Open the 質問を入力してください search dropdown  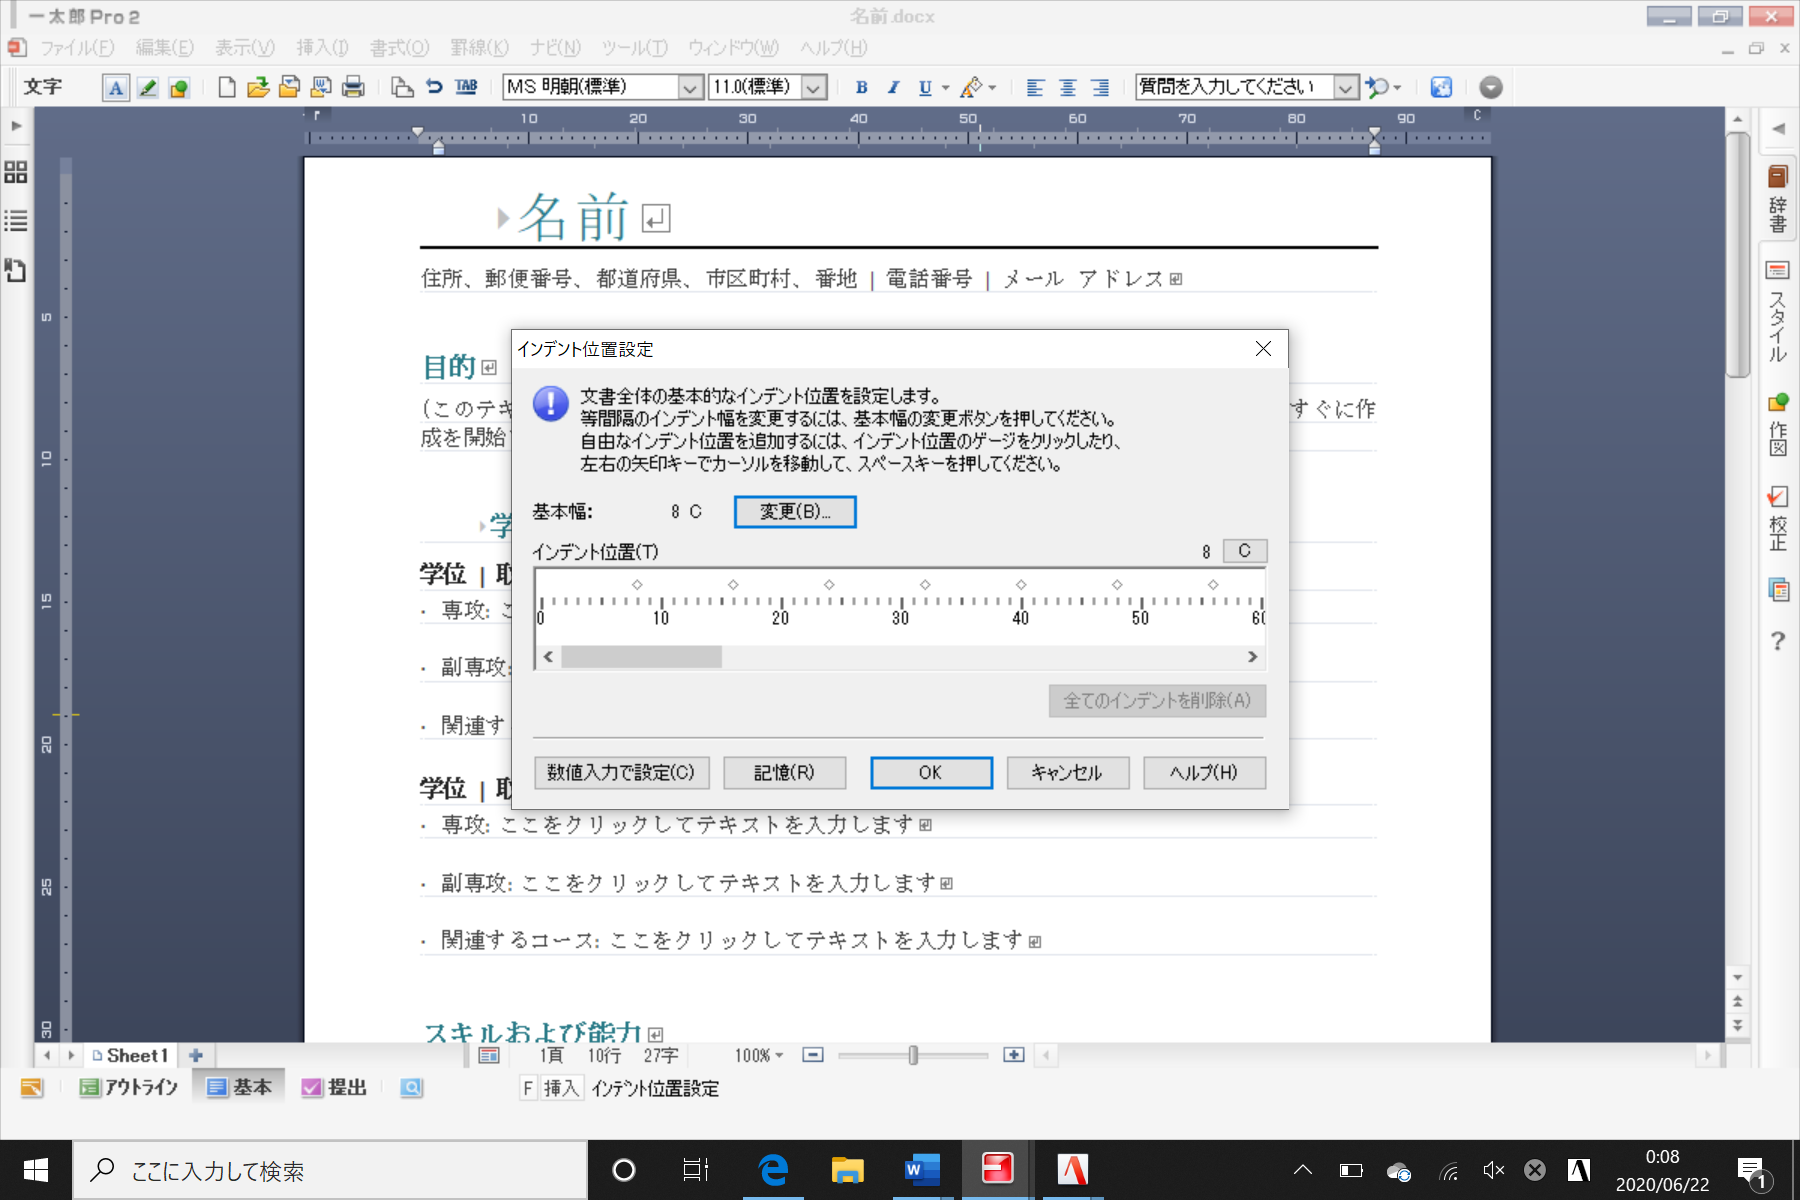click(x=1345, y=87)
